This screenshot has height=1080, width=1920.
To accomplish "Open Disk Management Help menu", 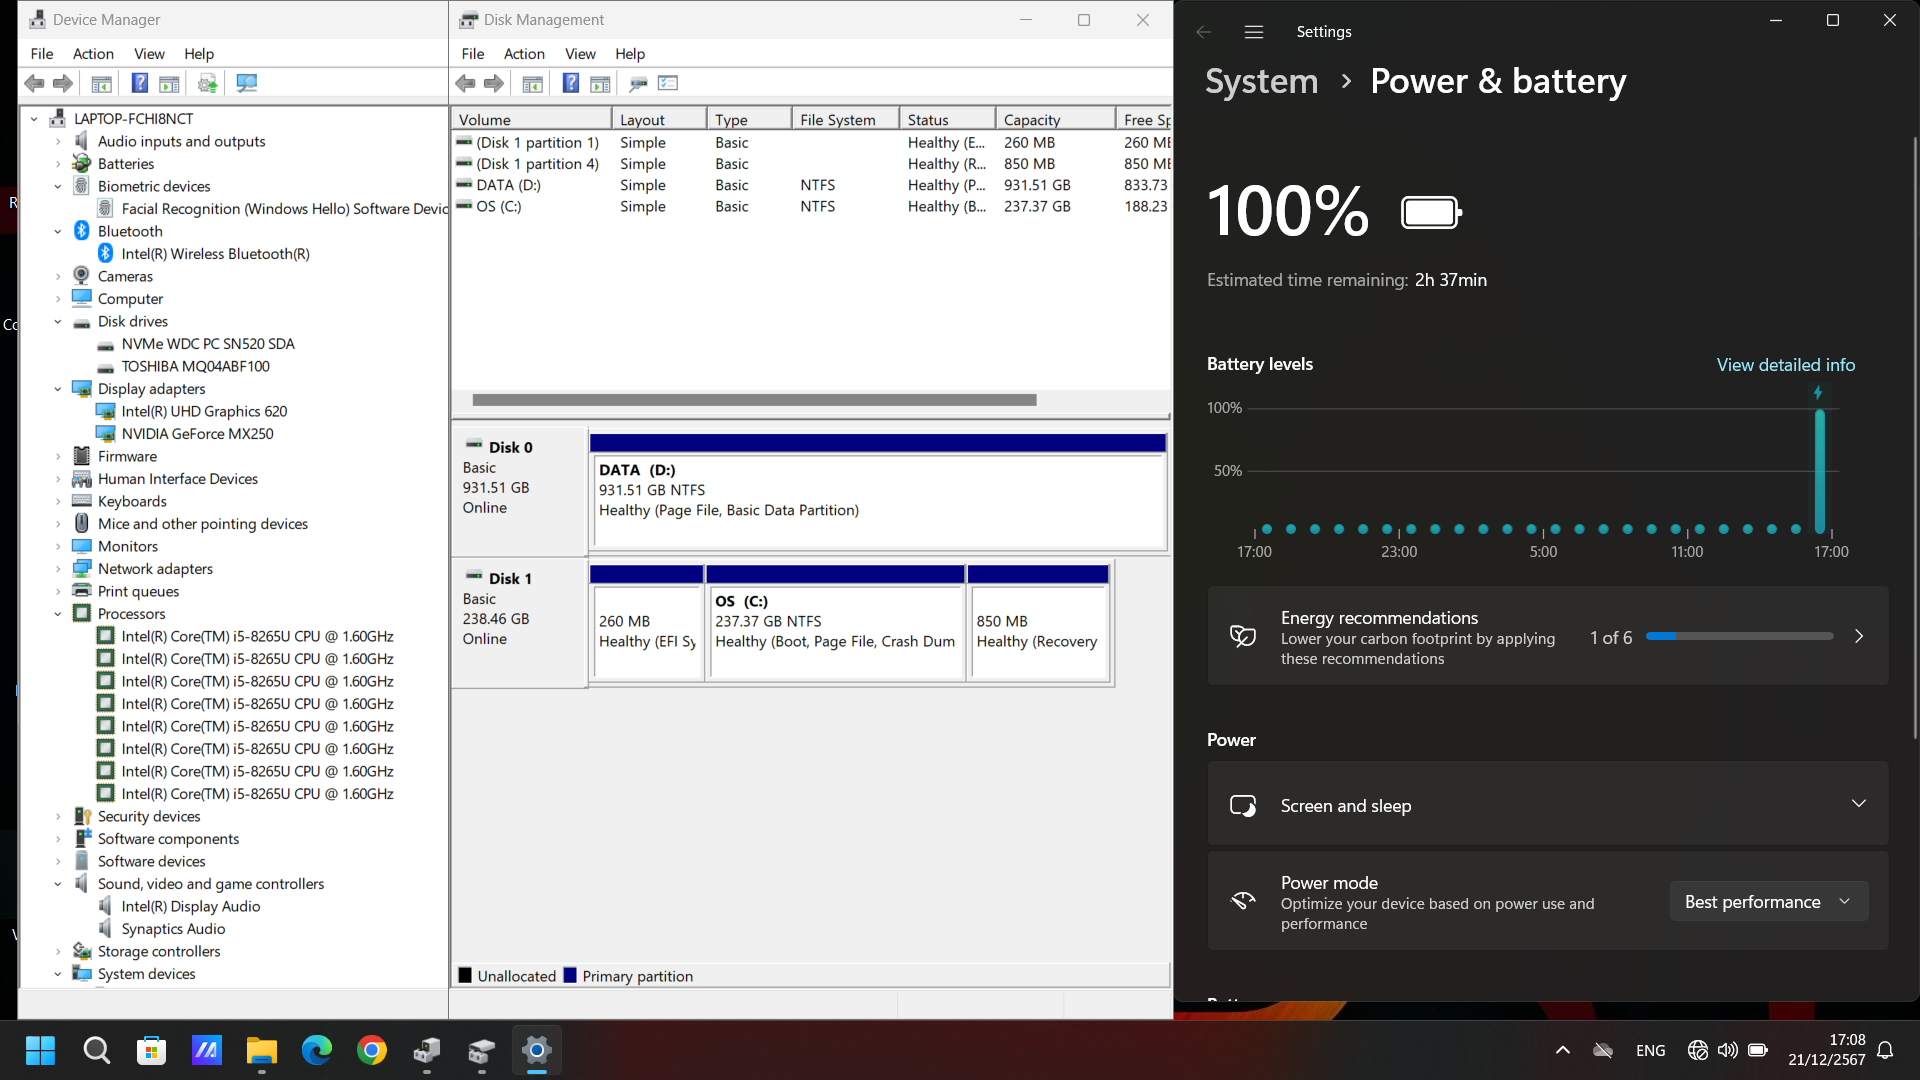I will [630, 54].
